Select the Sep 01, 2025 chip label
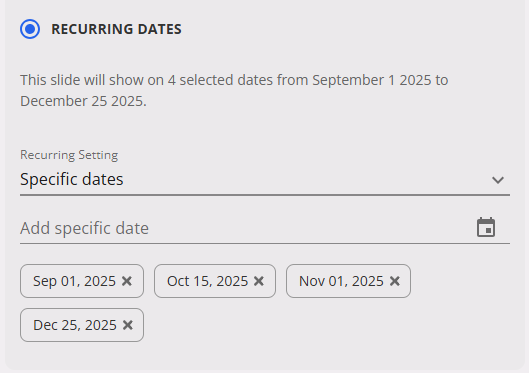529x373 pixels. coord(74,281)
